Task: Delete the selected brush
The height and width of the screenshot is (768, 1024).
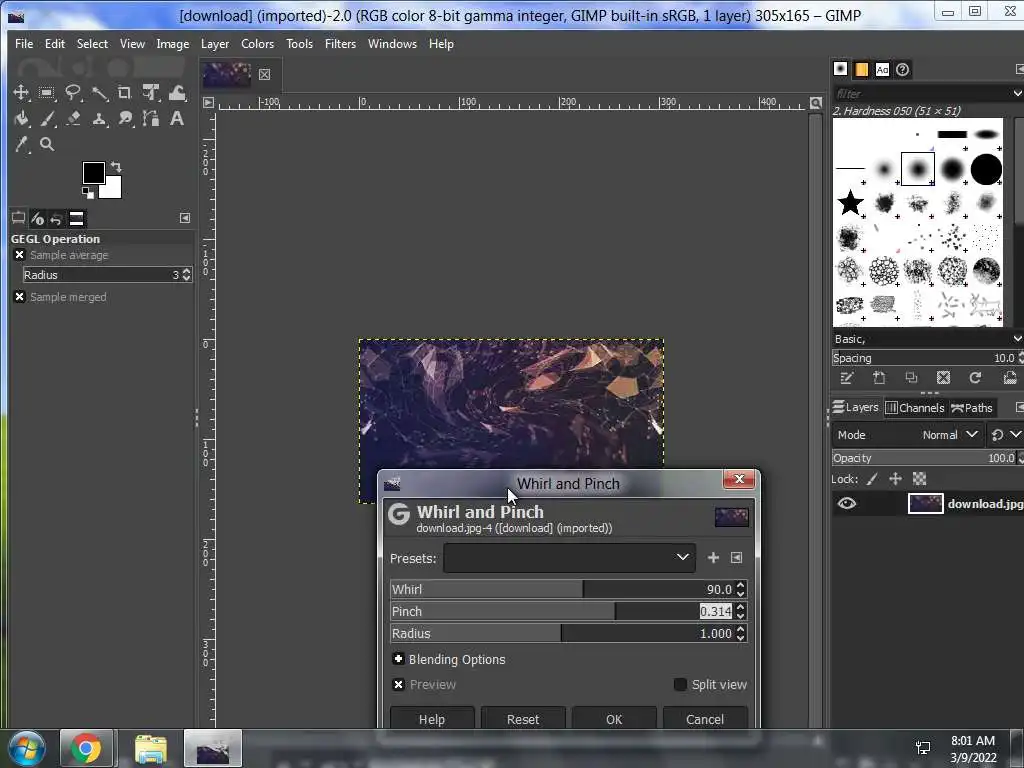Action: (943, 377)
